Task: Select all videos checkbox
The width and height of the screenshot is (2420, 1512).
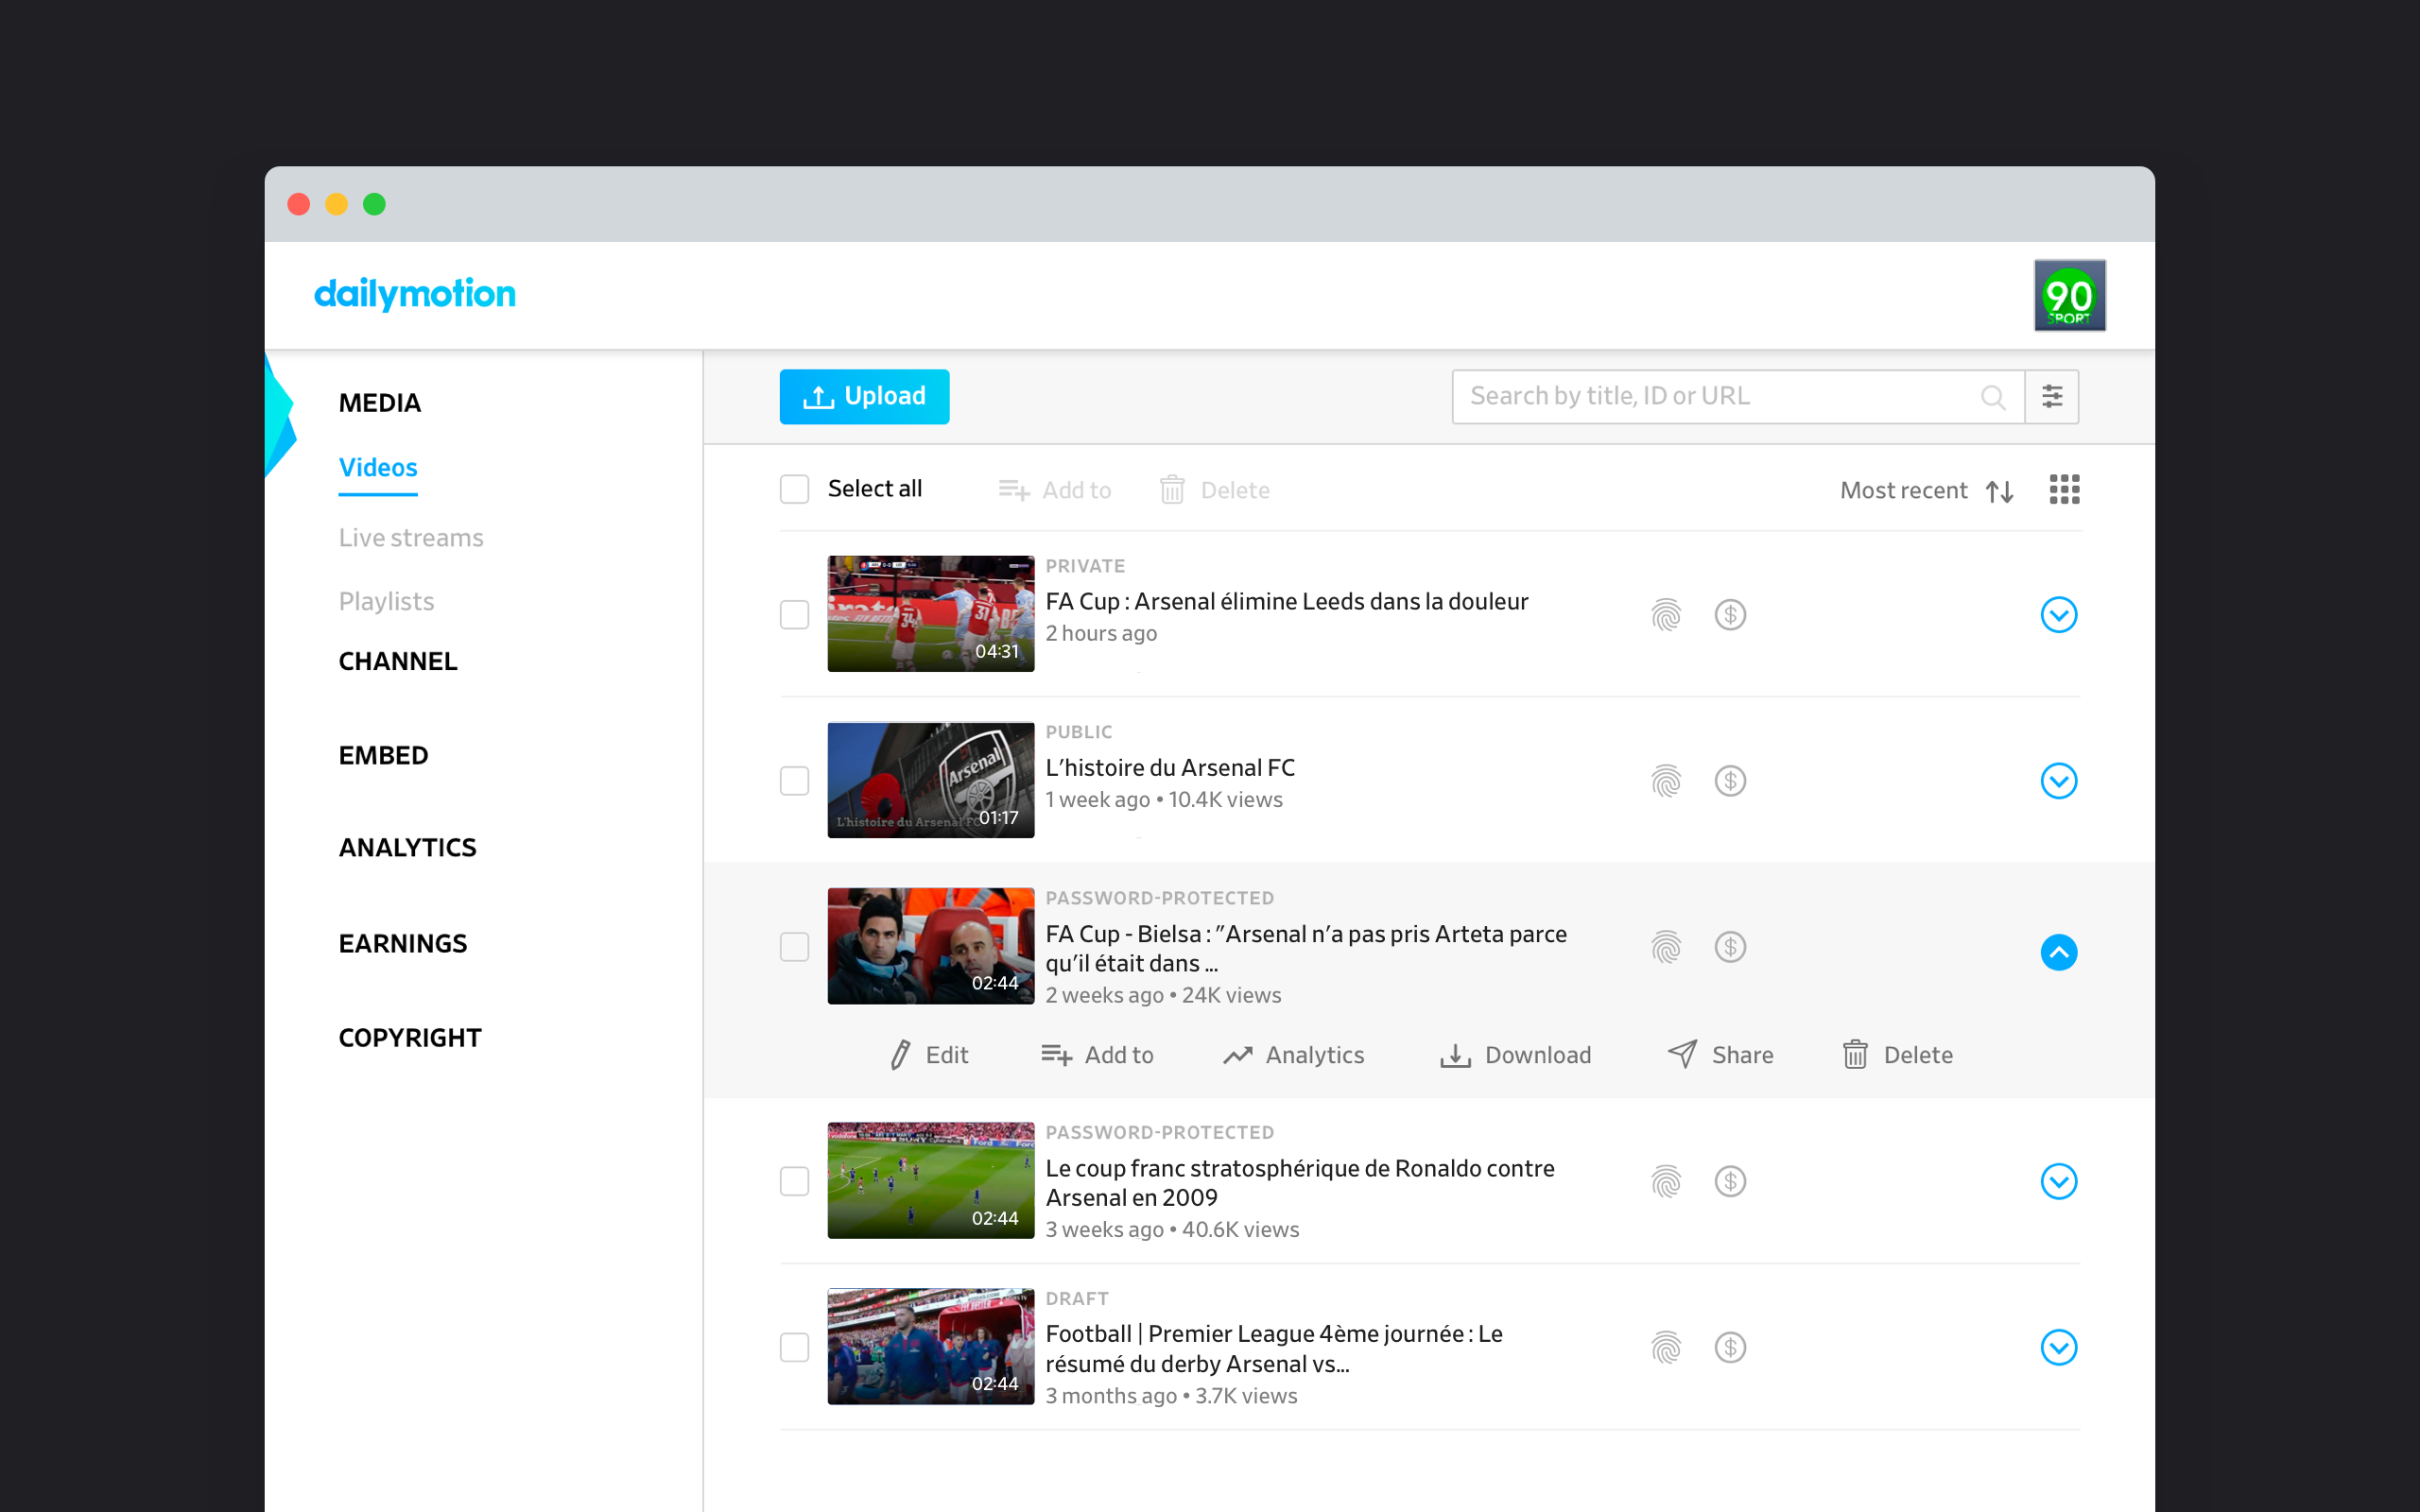Action: pos(794,489)
